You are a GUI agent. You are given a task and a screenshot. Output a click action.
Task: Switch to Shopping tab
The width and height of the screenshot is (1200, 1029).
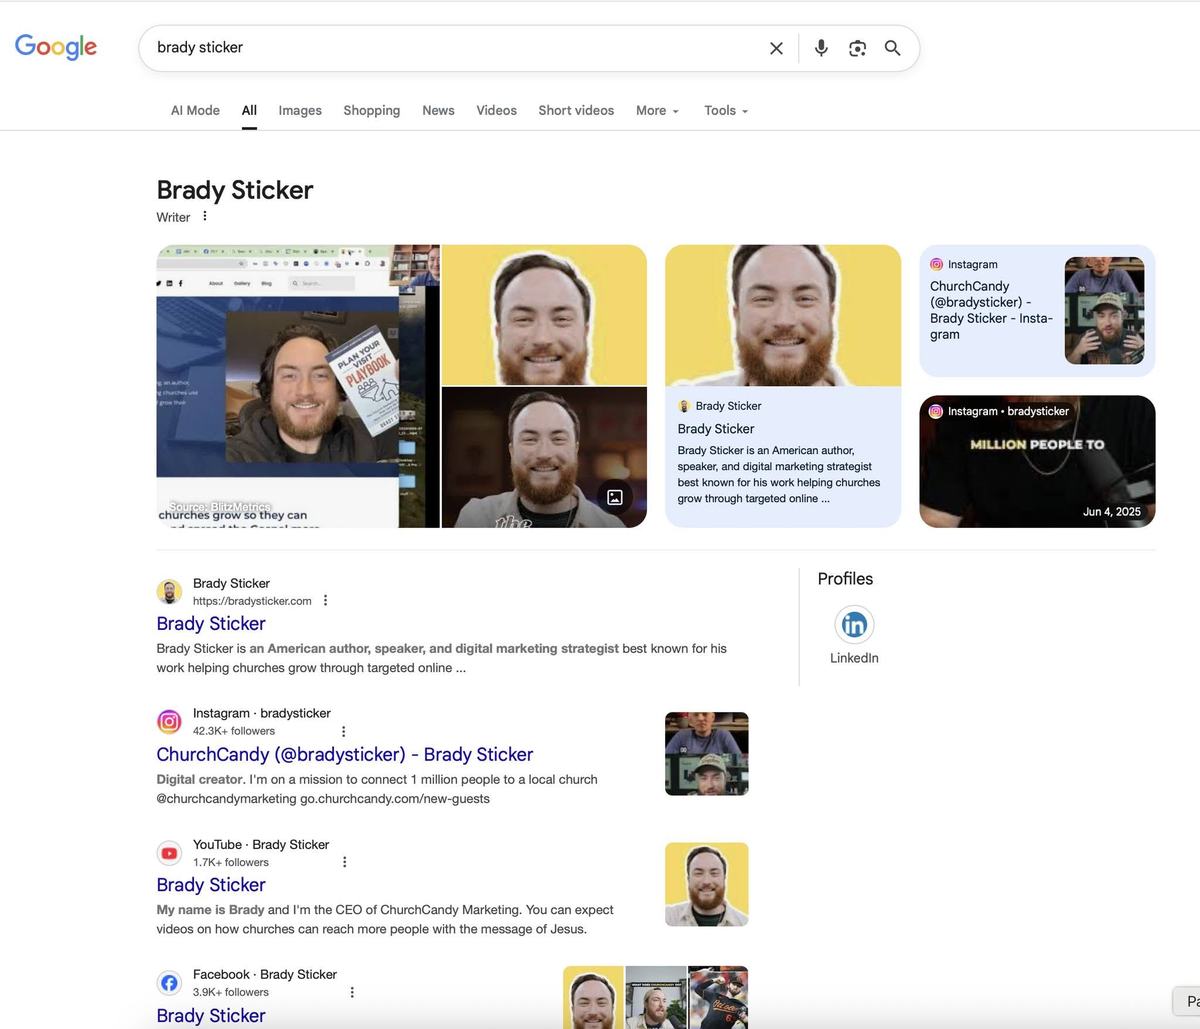tap(372, 110)
